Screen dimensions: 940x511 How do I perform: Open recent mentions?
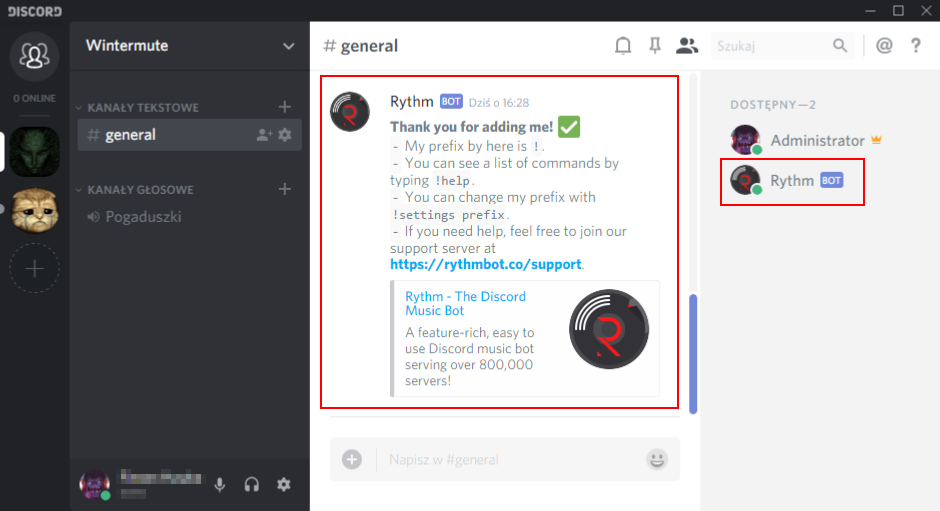[x=884, y=46]
